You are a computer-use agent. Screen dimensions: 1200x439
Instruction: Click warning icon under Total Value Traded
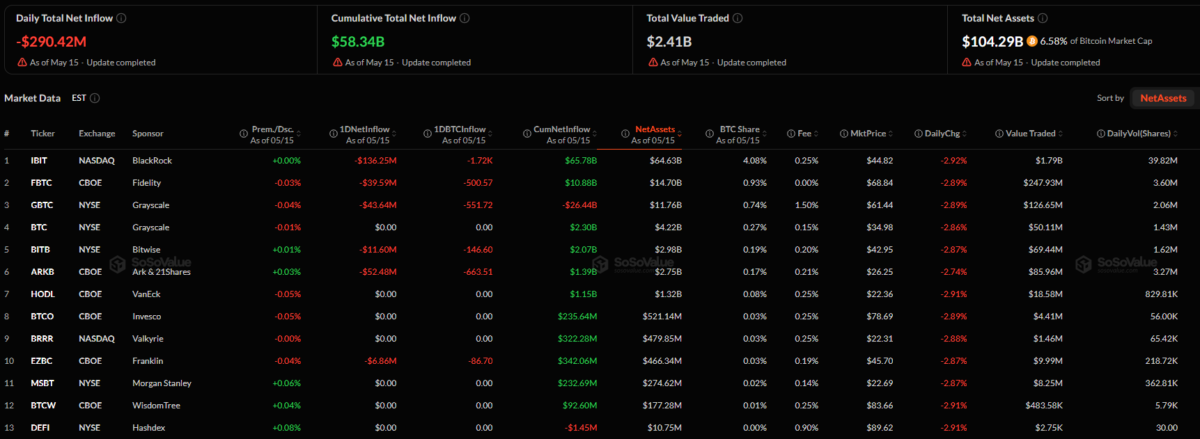click(x=652, y=62)
